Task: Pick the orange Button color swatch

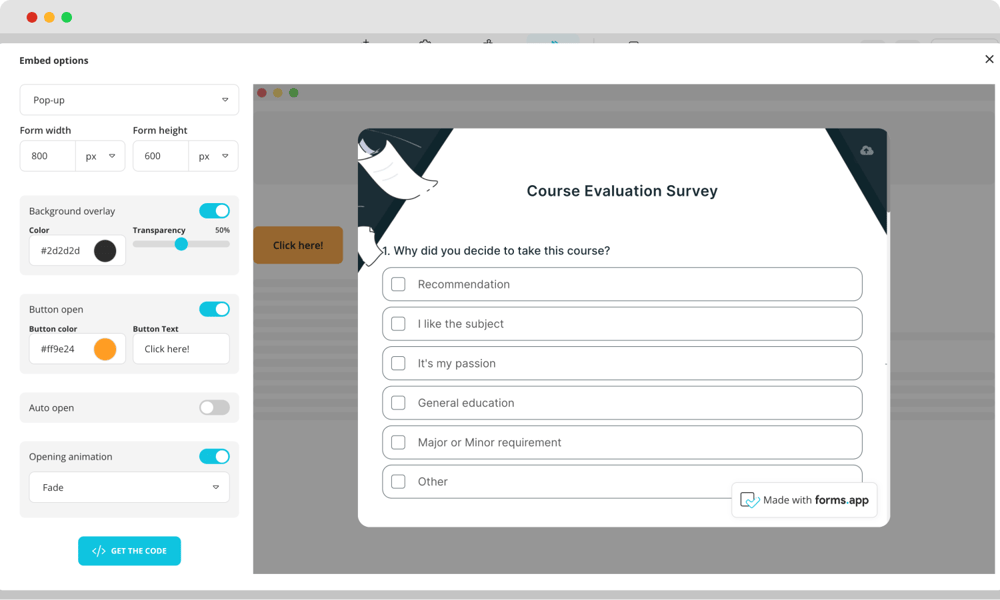Action: pyautogui.click(x=105, y=349)
